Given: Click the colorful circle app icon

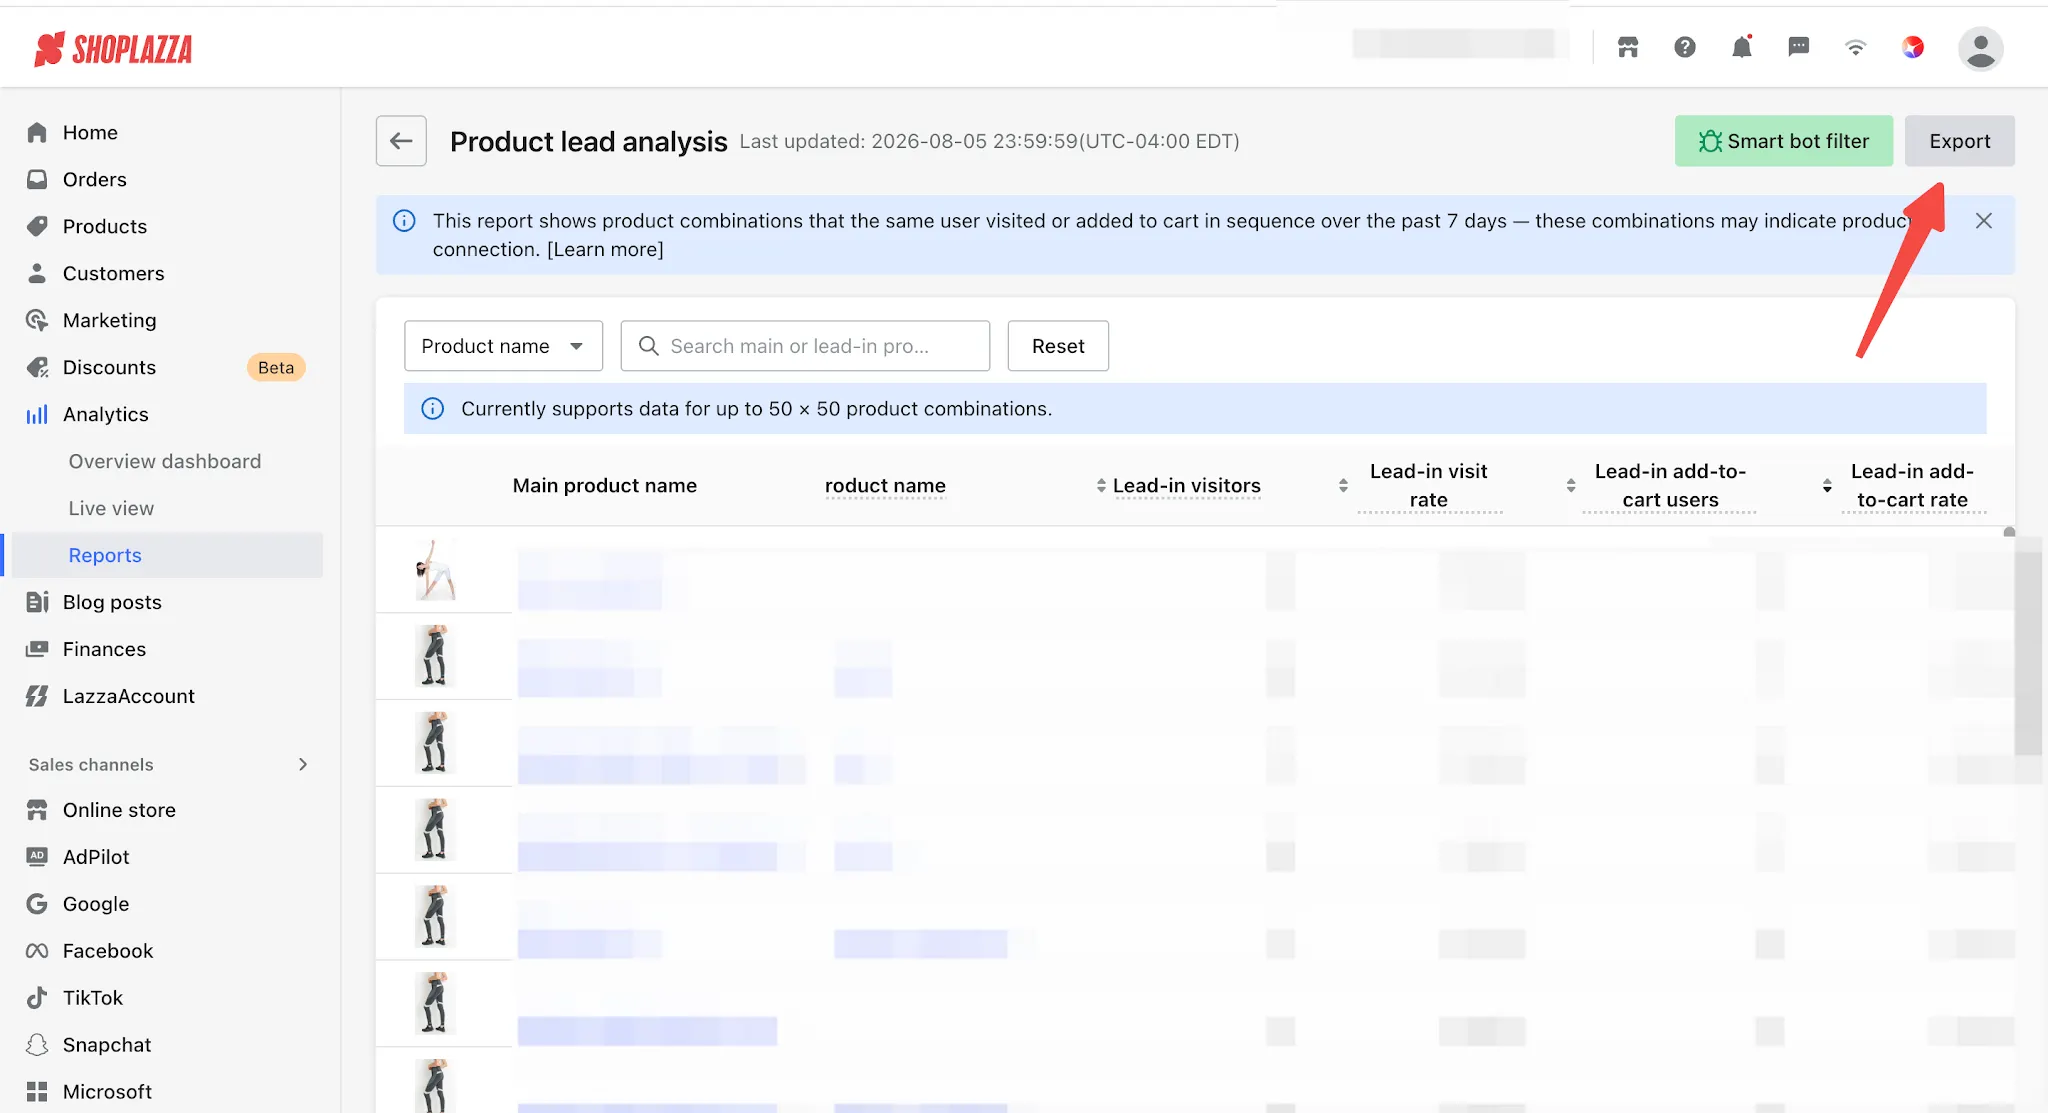Looking at the screenshot, I should 1912,47.
